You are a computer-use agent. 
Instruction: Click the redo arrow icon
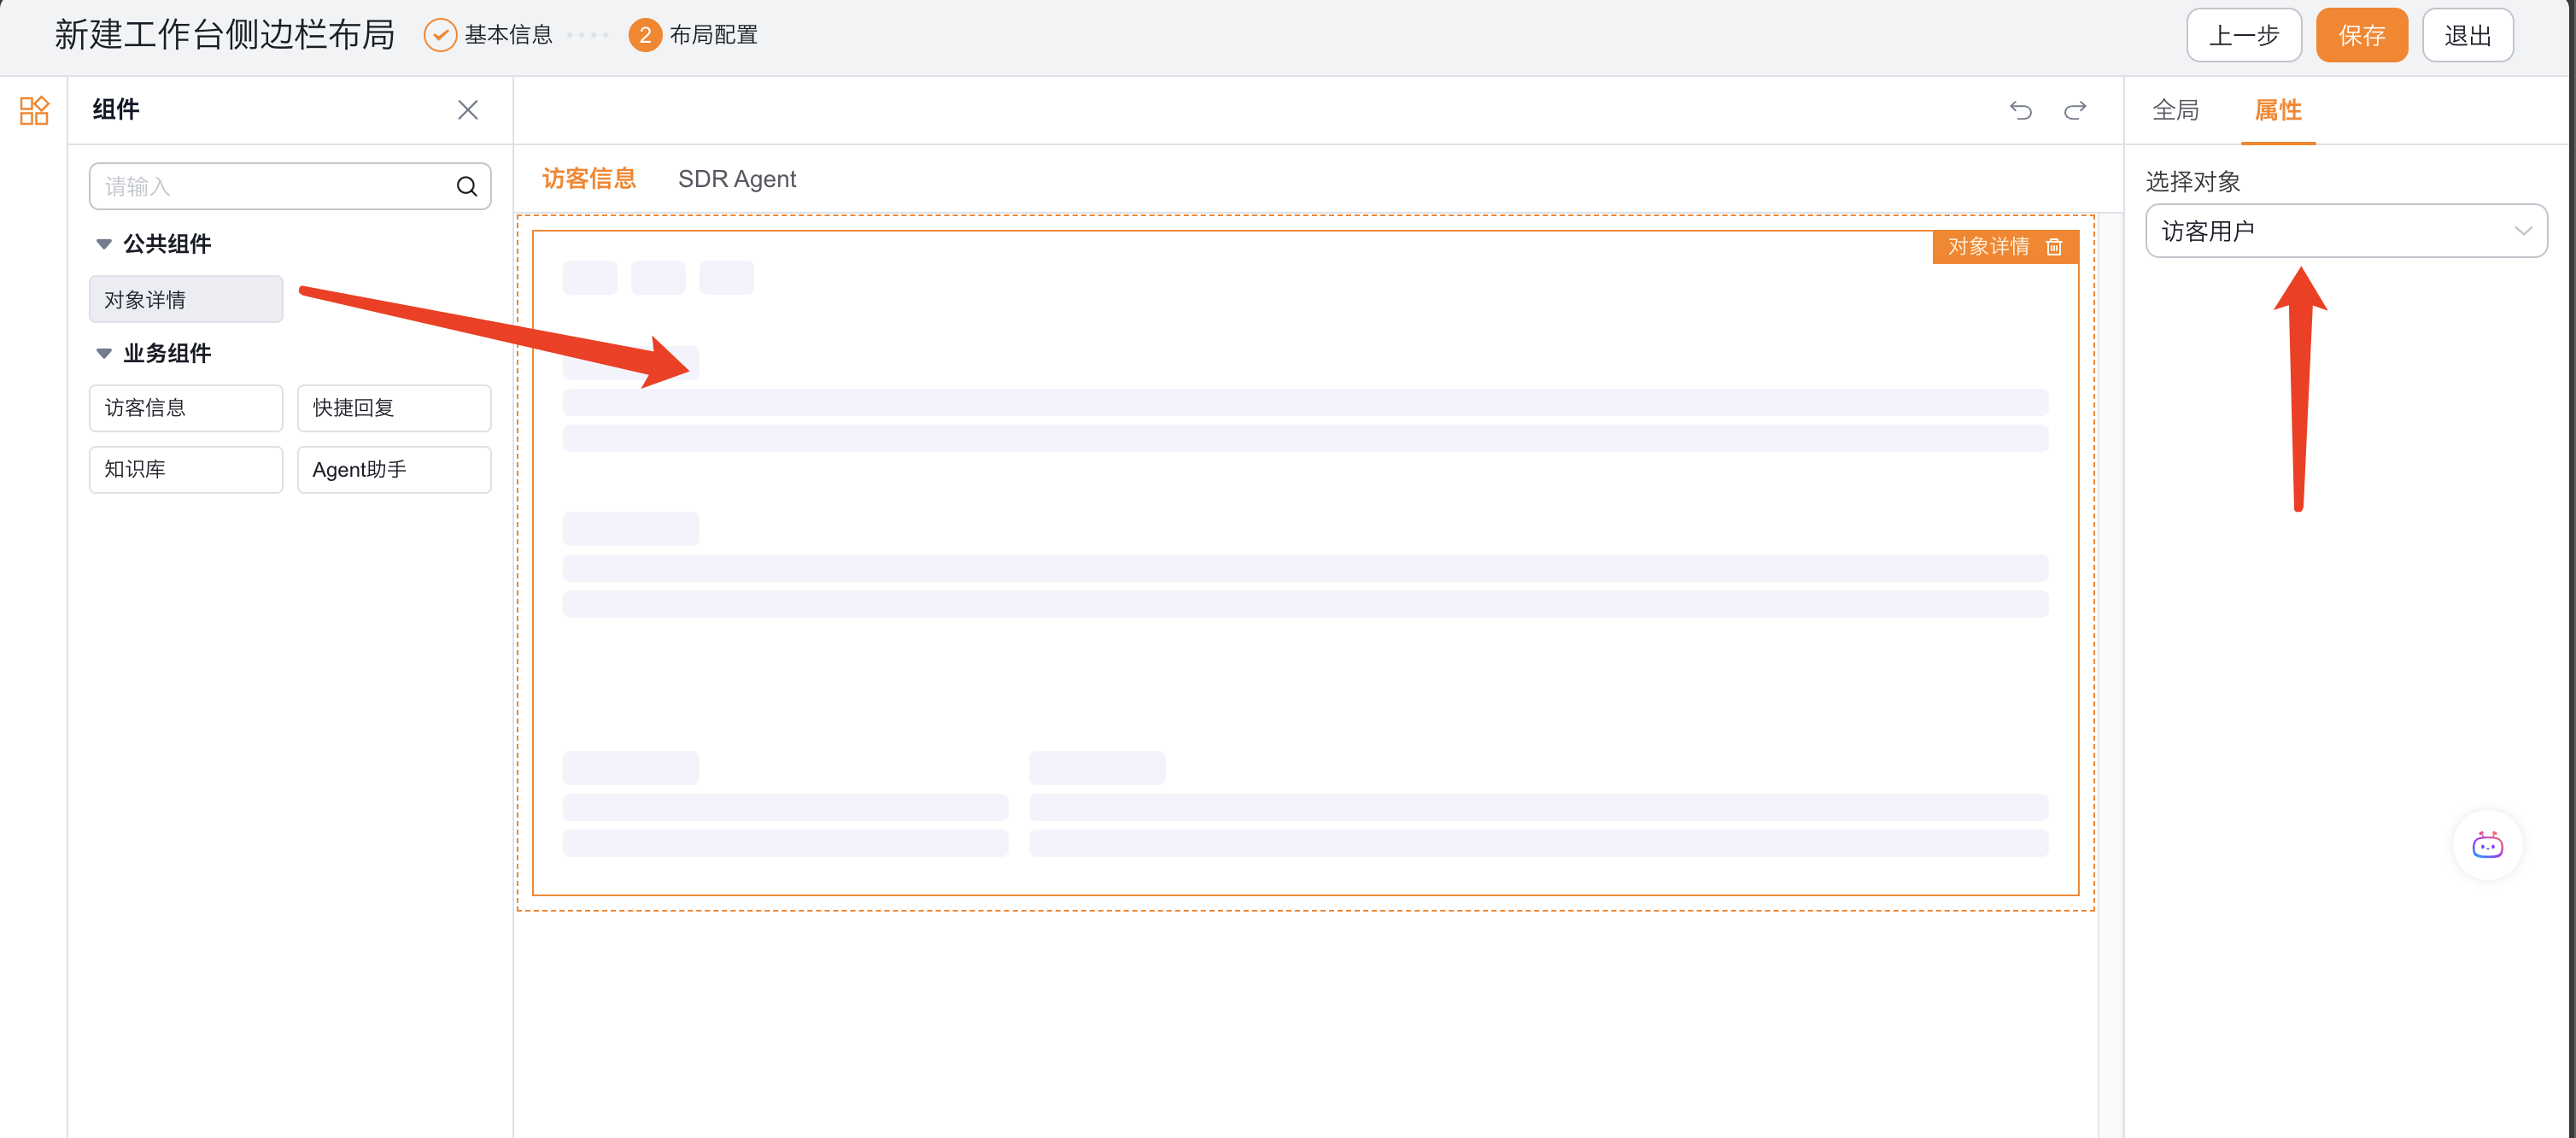point(2075,110)
